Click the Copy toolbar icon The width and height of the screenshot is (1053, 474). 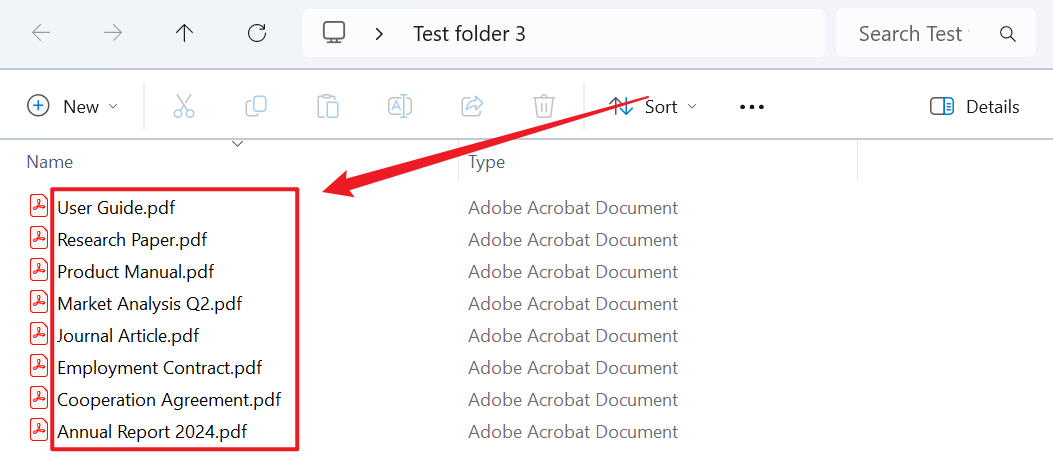(256, 106)
